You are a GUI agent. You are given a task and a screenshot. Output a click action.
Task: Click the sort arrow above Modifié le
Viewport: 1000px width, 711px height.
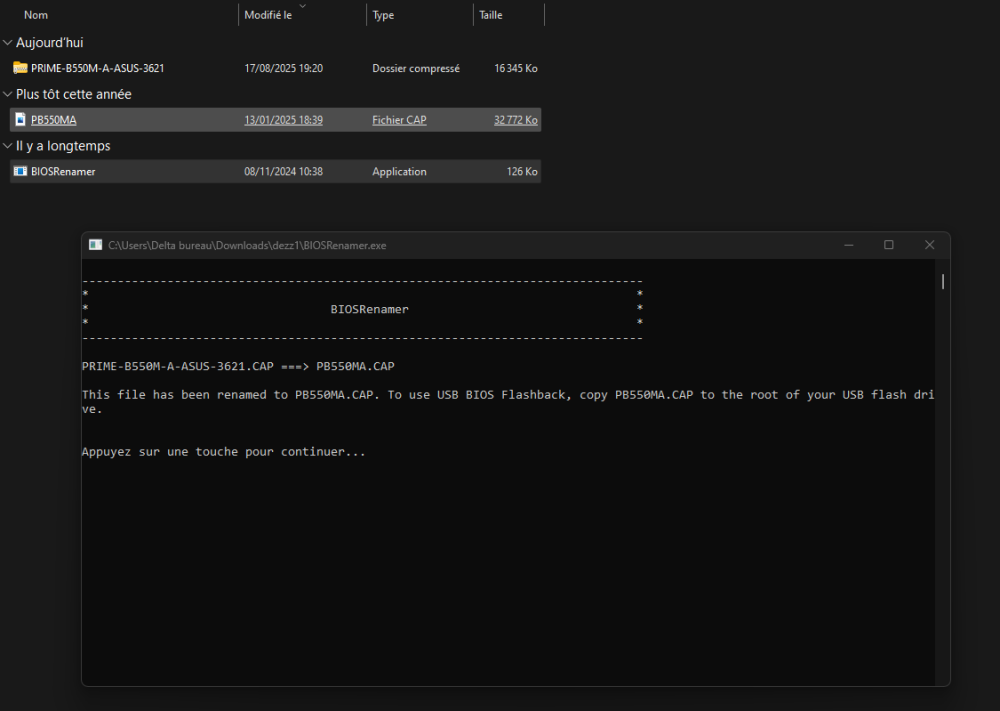coord(303,6)
